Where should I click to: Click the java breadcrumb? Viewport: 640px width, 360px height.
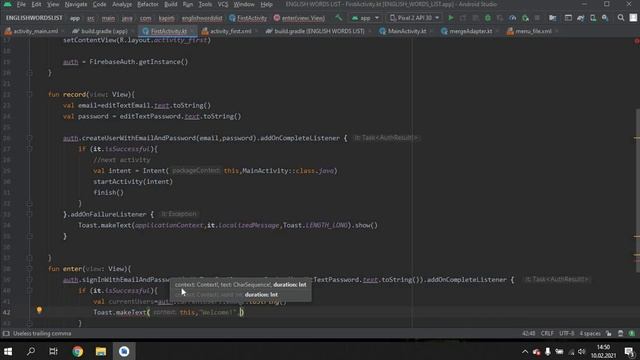point(127,18)
